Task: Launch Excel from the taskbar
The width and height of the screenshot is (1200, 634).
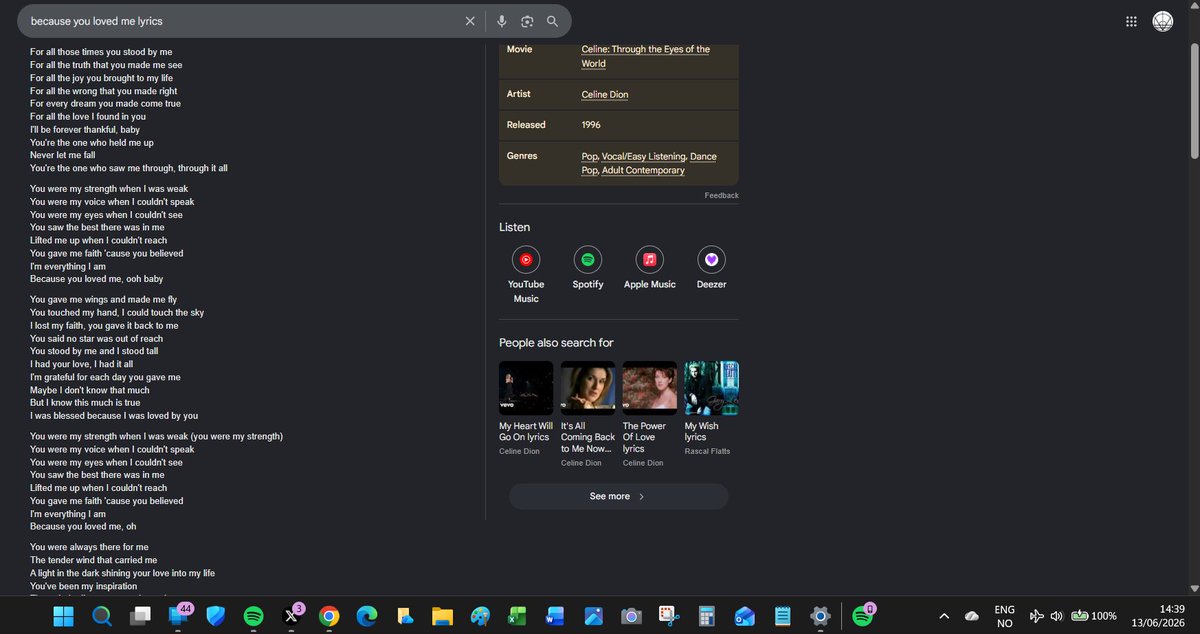Action: point(518,616)
